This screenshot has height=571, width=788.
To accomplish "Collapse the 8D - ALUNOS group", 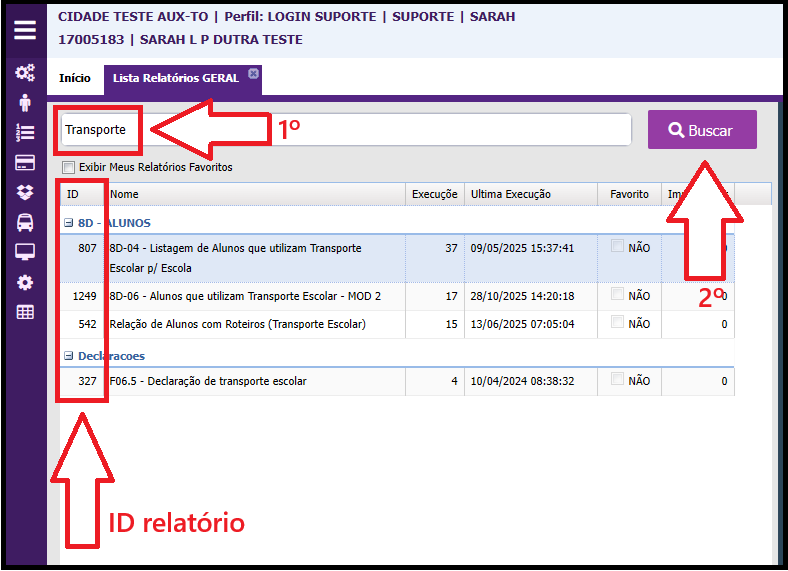I will 68,223.
